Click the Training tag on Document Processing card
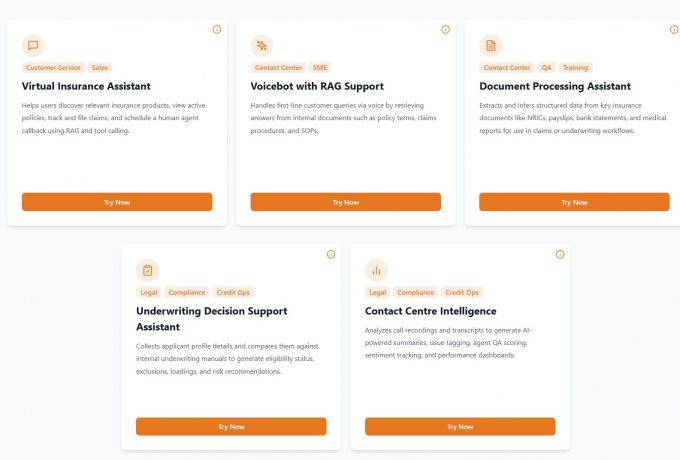The height and width of the screenshot is (460, 680). point(575,68)
